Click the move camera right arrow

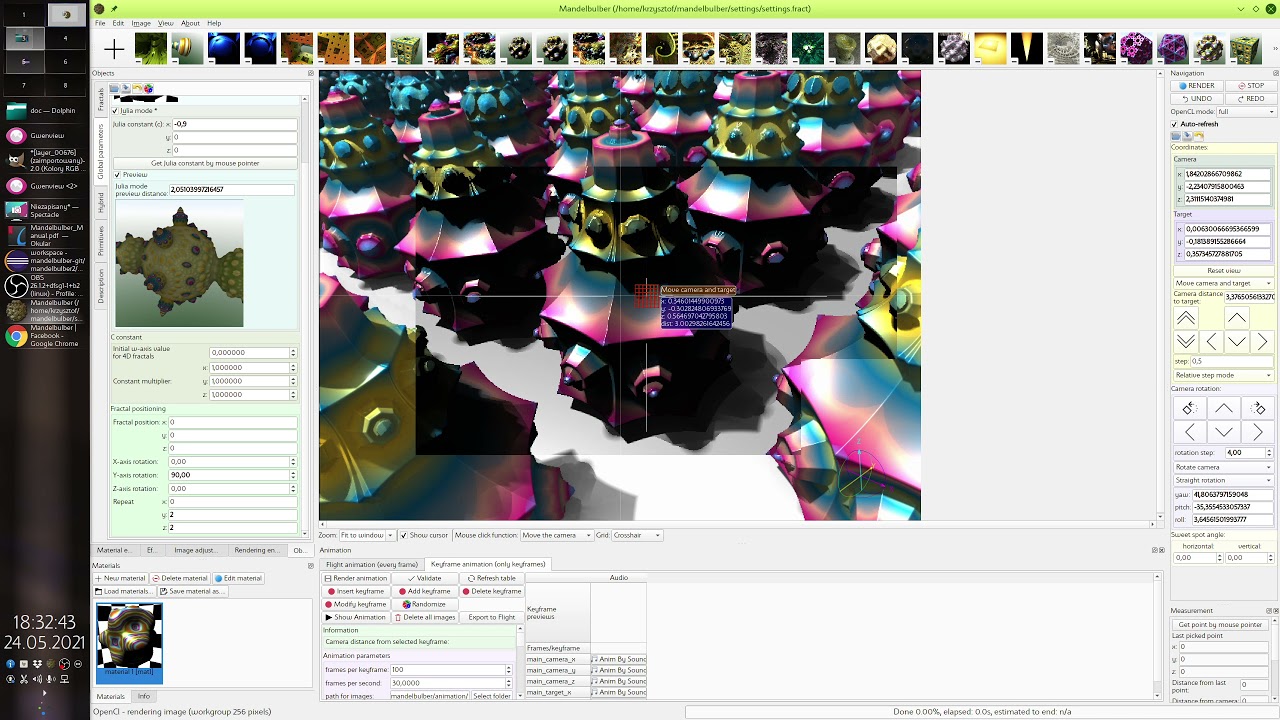[1262, 342]
